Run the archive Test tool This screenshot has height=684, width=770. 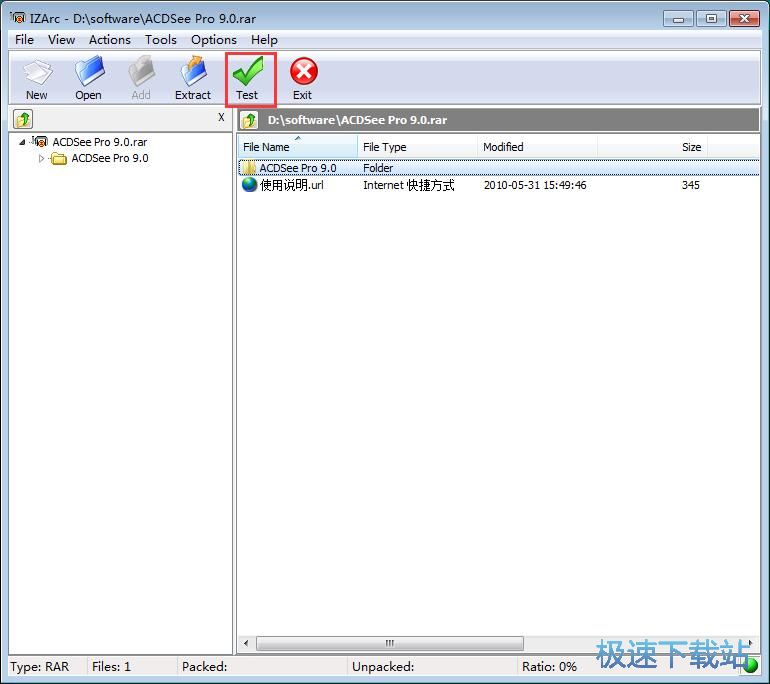pos(247,78)
